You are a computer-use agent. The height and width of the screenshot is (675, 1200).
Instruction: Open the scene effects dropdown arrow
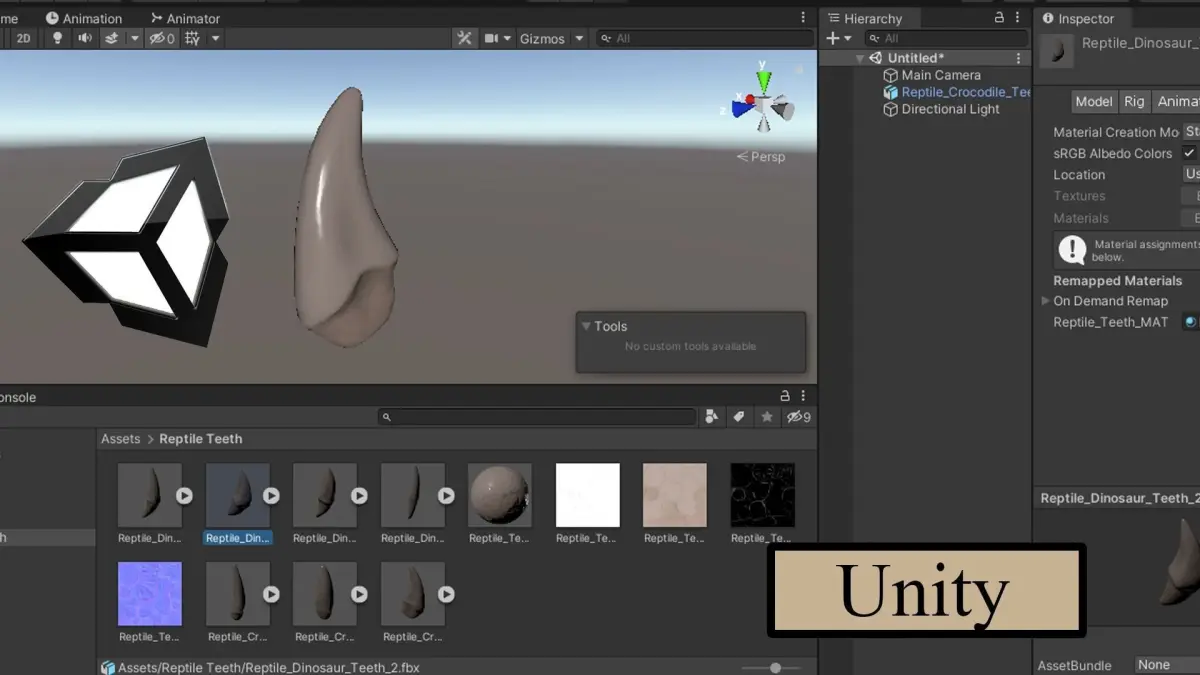134,38
